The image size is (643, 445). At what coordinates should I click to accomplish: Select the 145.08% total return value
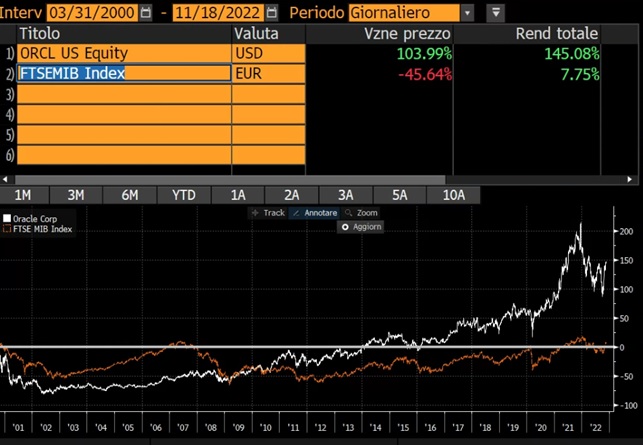pyautogui.click(x=572, y=54)
